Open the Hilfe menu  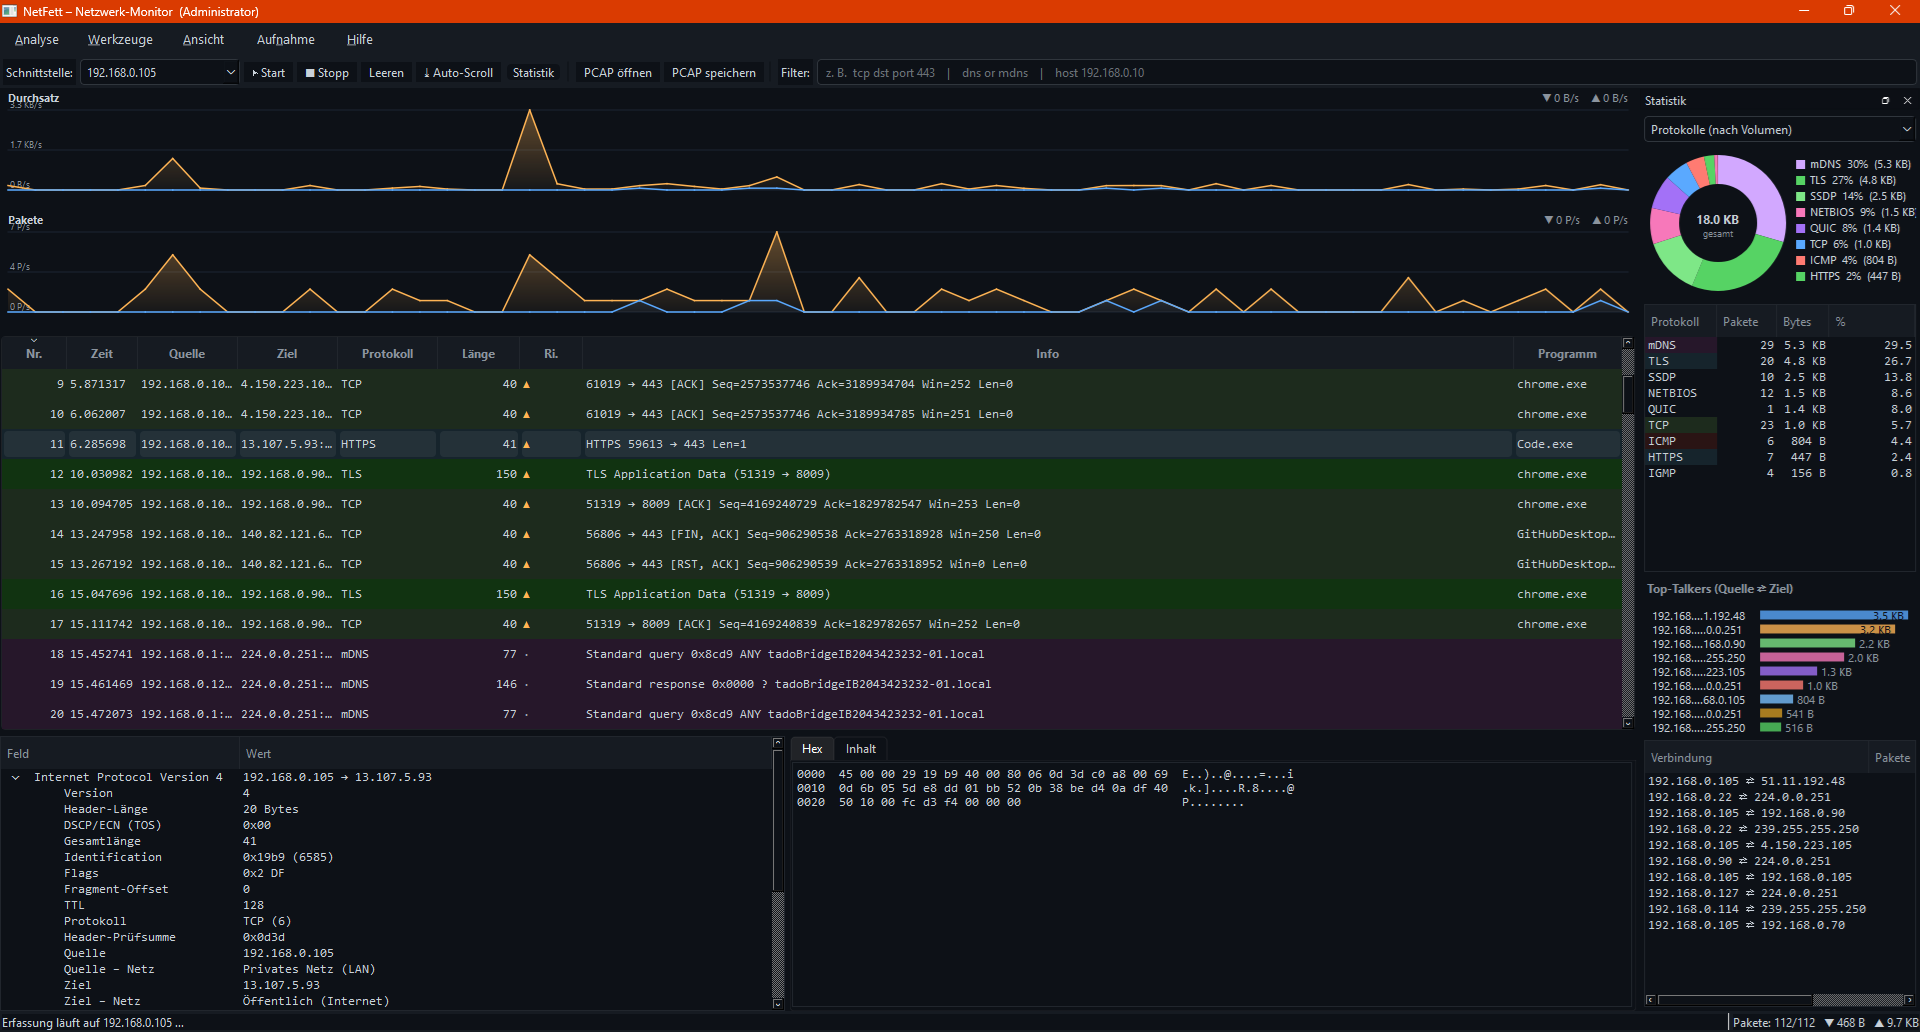[x=360, y=40]
